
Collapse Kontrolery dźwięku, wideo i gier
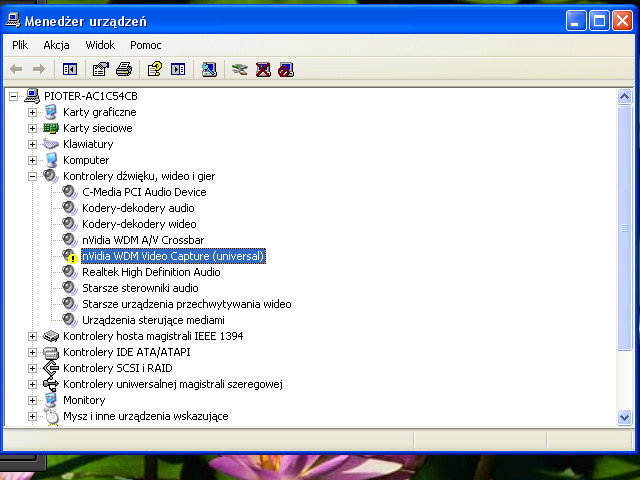coord(32,176)
